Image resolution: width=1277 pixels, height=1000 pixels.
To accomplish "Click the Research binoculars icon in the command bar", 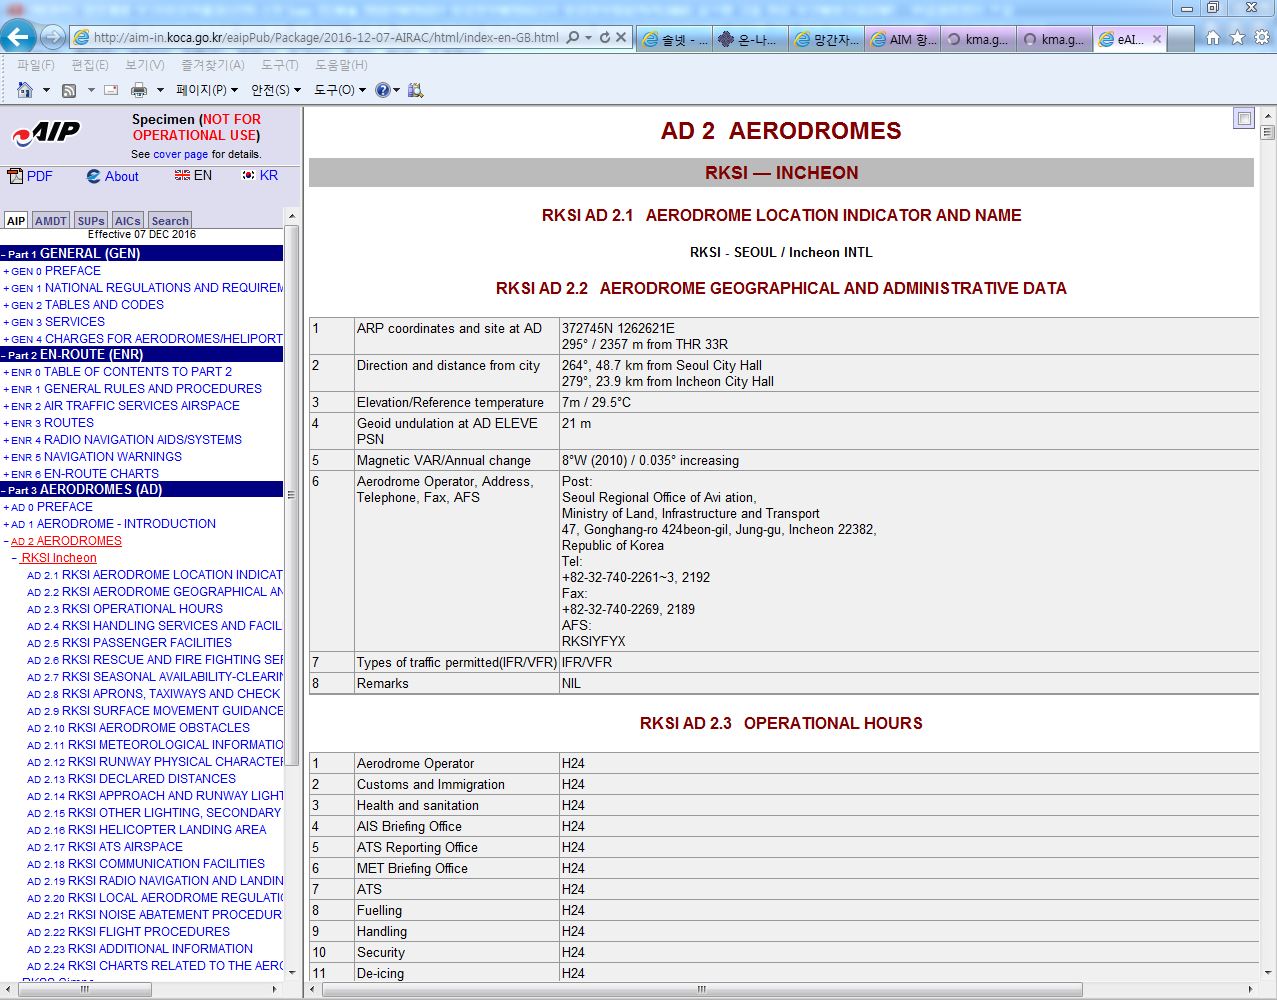I will (x=415, y=90).
